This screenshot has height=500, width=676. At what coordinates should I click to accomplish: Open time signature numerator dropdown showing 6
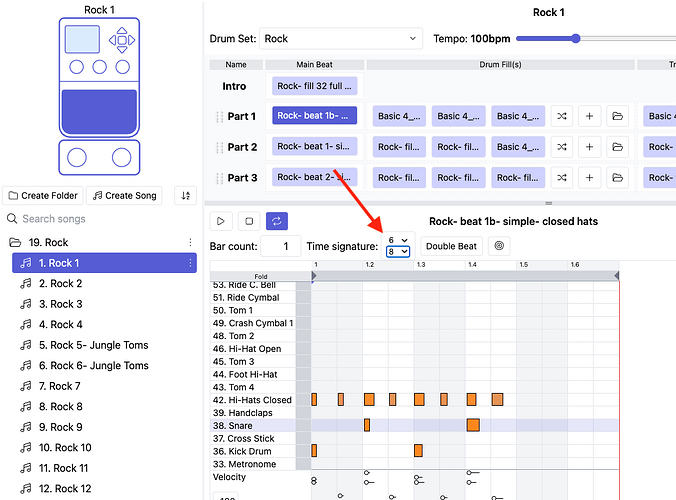click(398, 240)
